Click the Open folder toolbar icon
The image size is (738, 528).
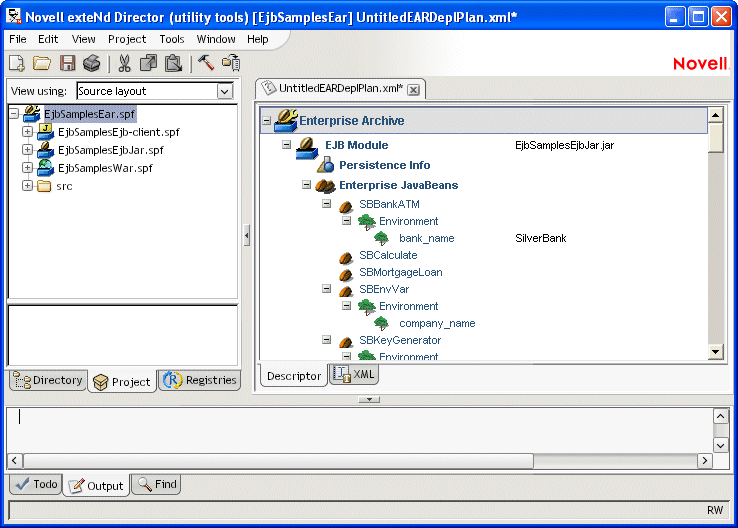[42, 63]
